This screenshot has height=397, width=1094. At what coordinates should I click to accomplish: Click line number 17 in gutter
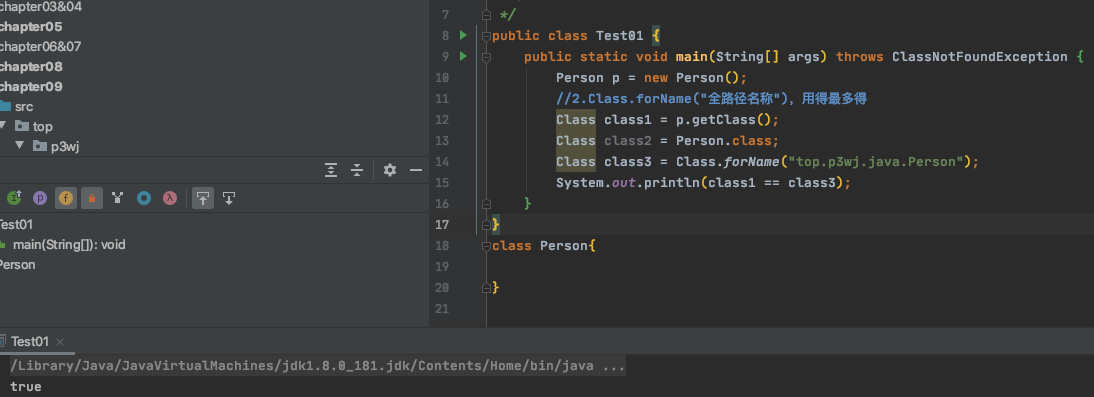442,224
